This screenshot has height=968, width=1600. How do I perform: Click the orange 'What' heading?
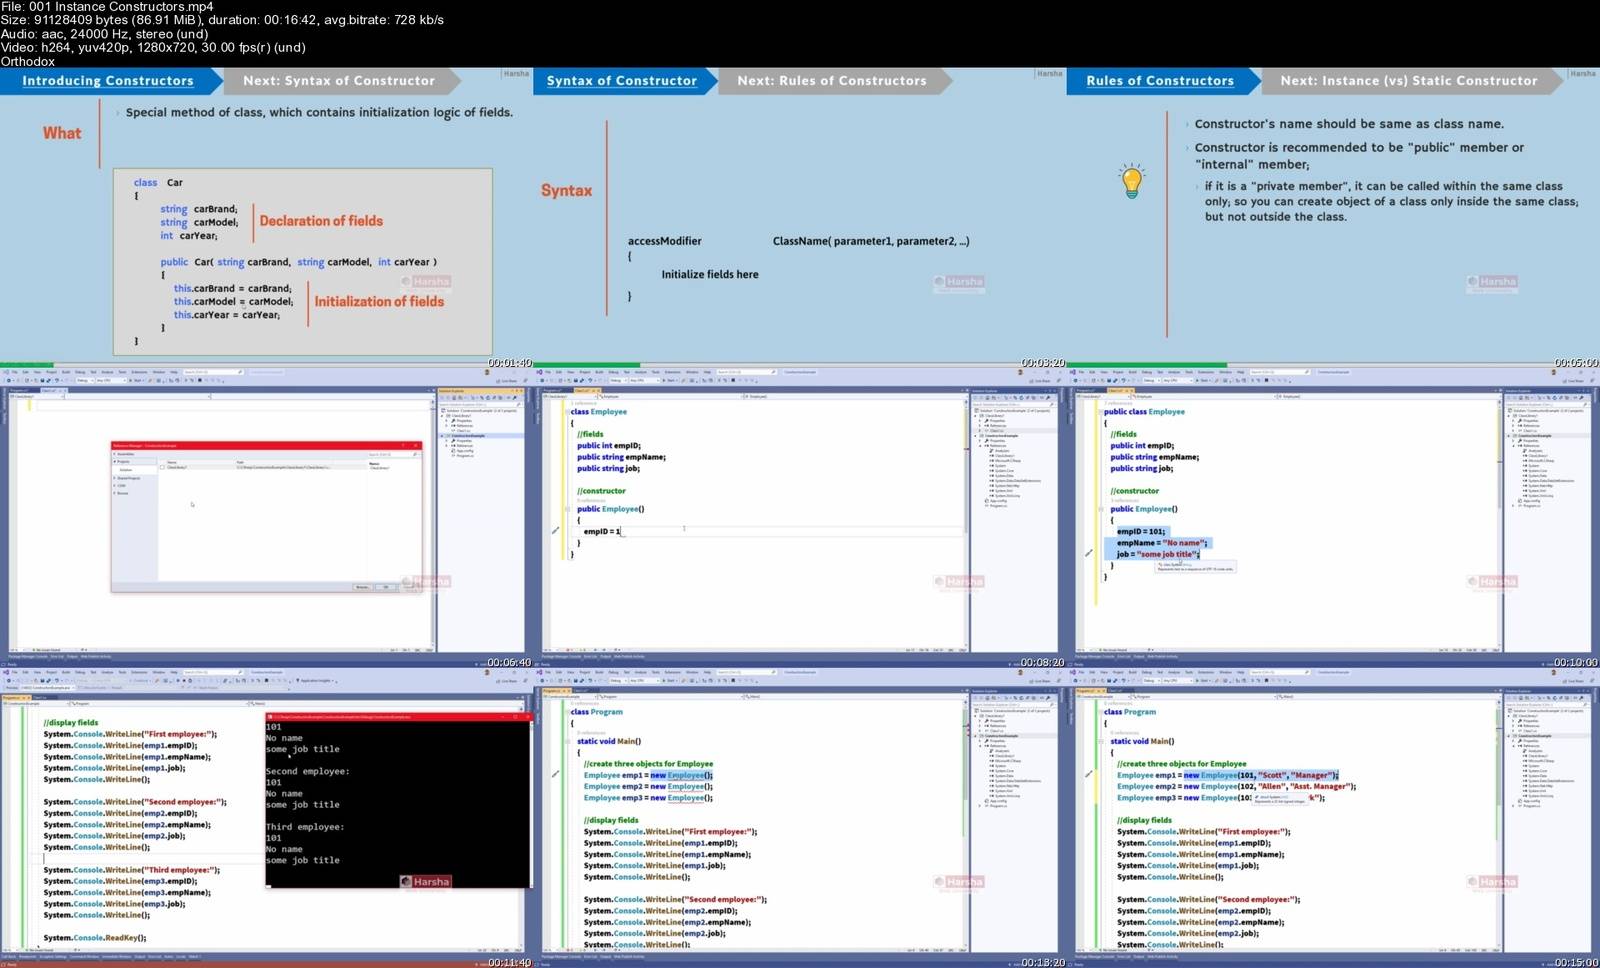click(x=62, y=133)
